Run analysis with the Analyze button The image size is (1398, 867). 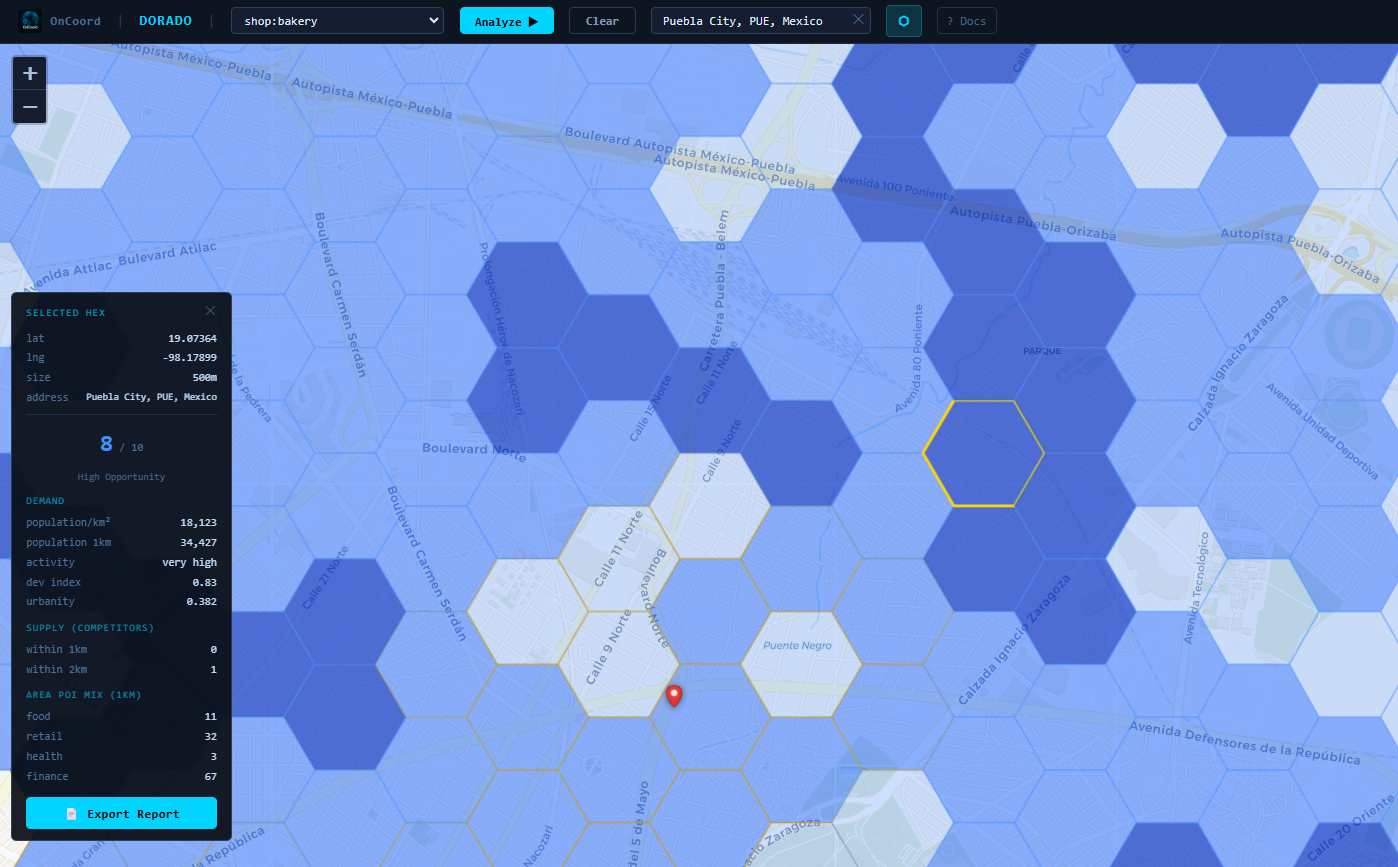point(507,21)
